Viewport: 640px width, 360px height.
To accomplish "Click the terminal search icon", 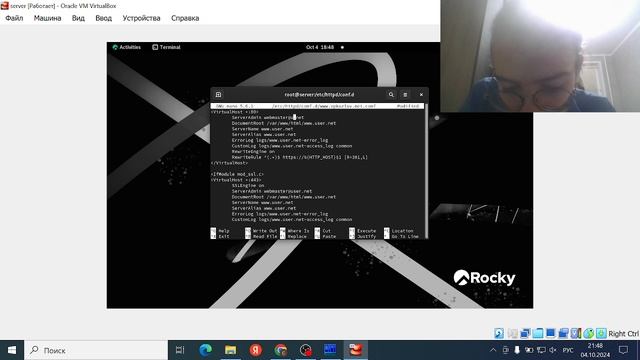I will (x=391, y=95).
